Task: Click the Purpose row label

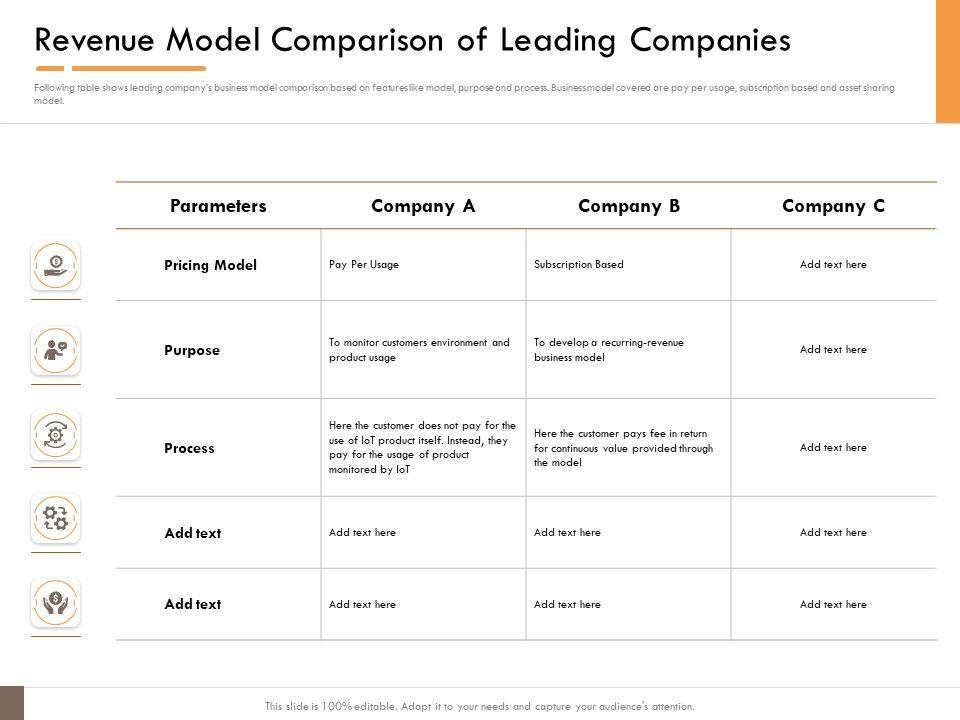Action: click(192, 350)
